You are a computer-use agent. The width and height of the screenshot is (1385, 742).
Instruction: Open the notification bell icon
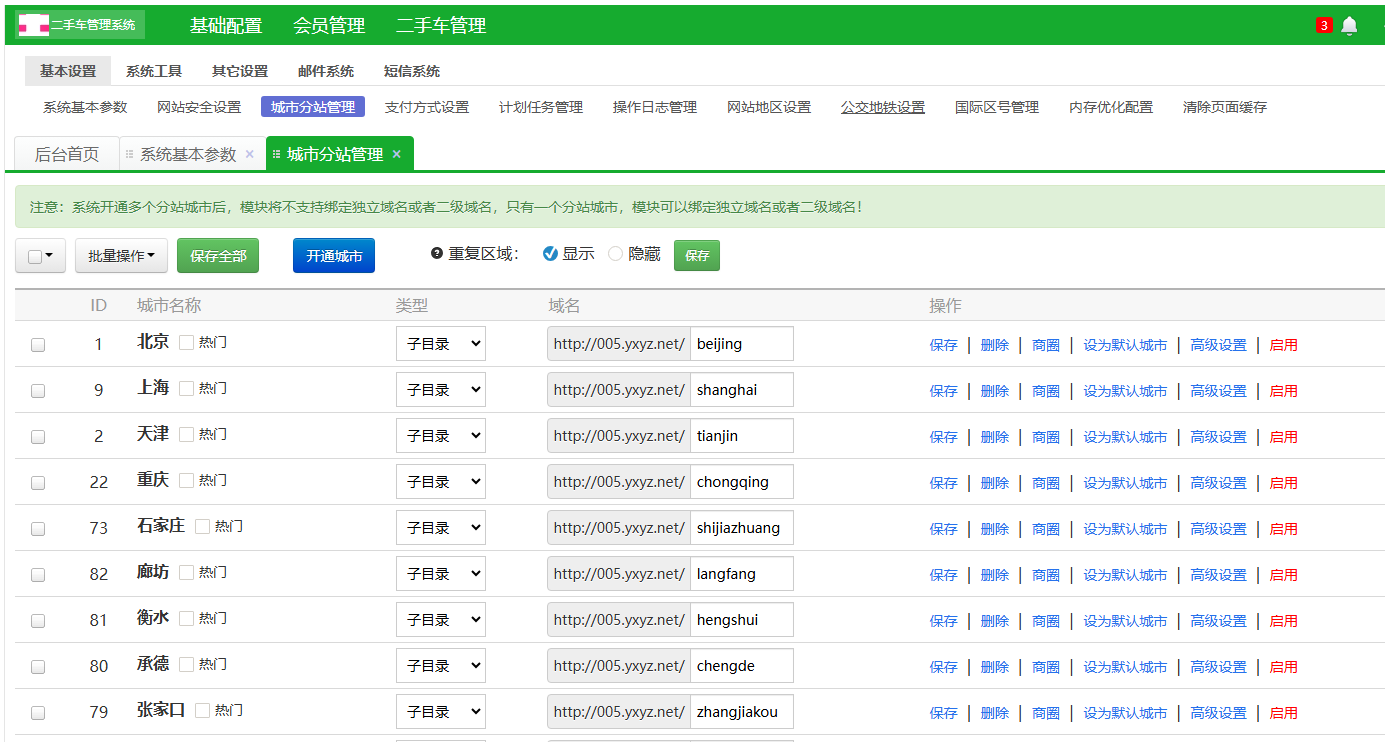(1349, 25)
